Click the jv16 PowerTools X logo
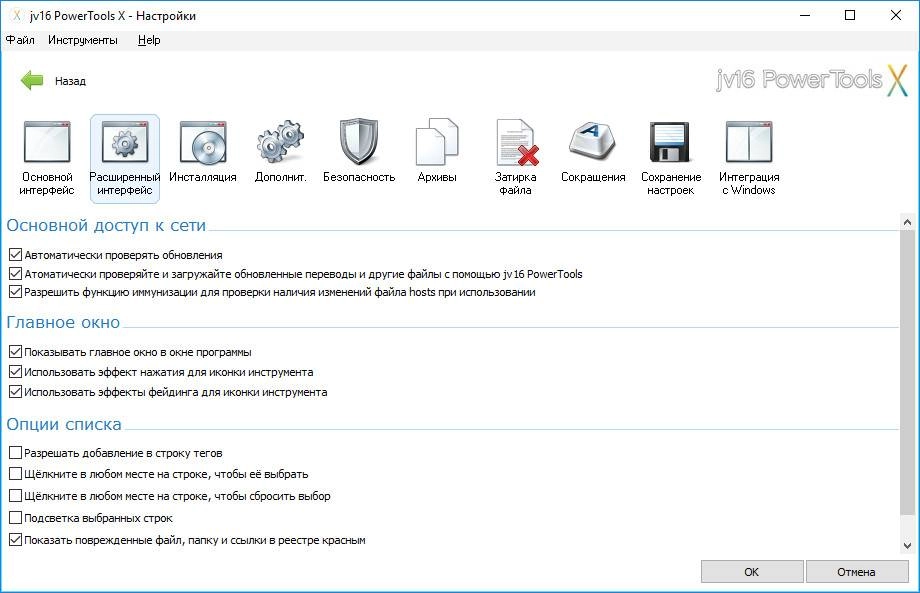The width and height of the screenshot is (920, 593). click(812, 80)
